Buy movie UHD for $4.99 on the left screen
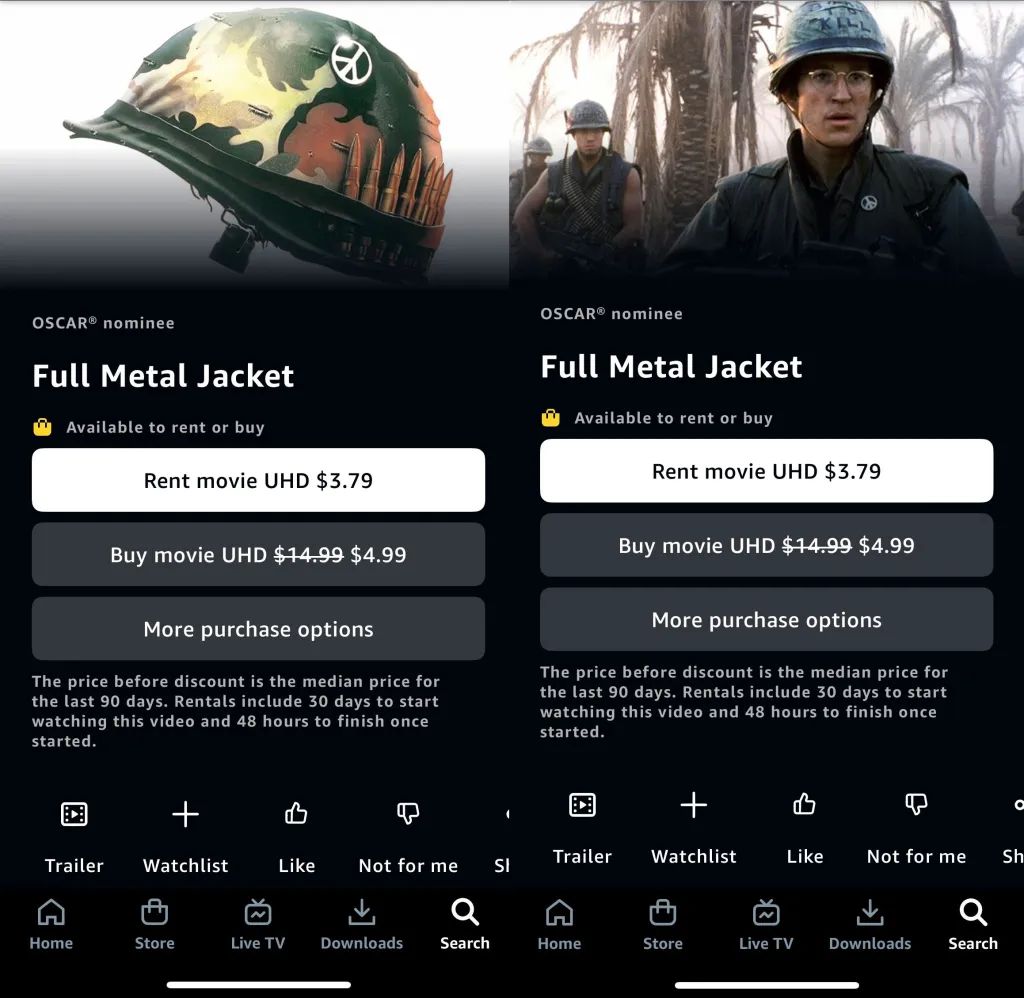The height and width of the screenshot is (998, 1024). click(258, 555)
